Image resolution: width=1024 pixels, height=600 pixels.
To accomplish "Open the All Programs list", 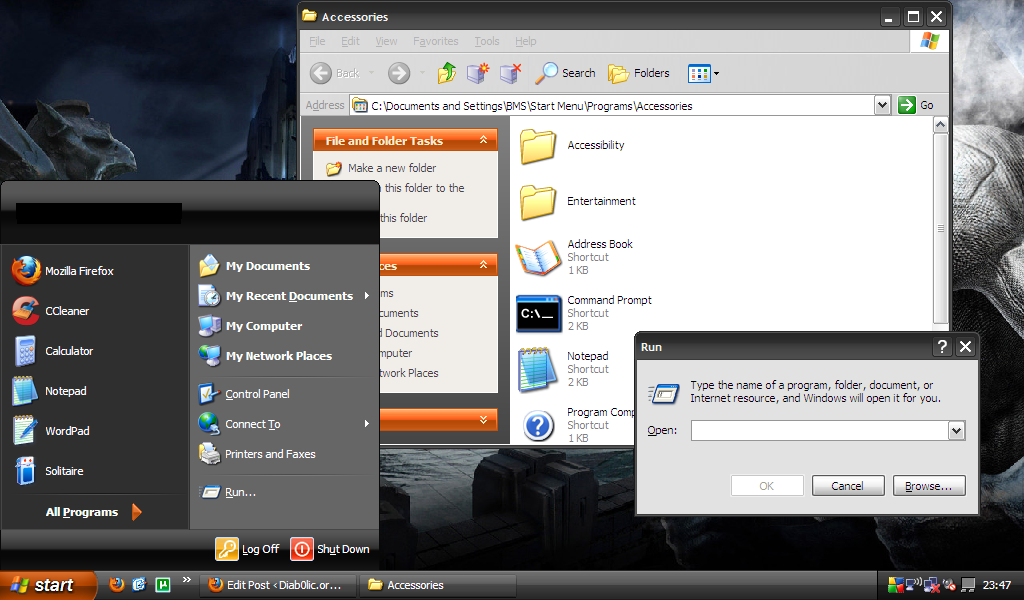I will (x=93, y=512).
